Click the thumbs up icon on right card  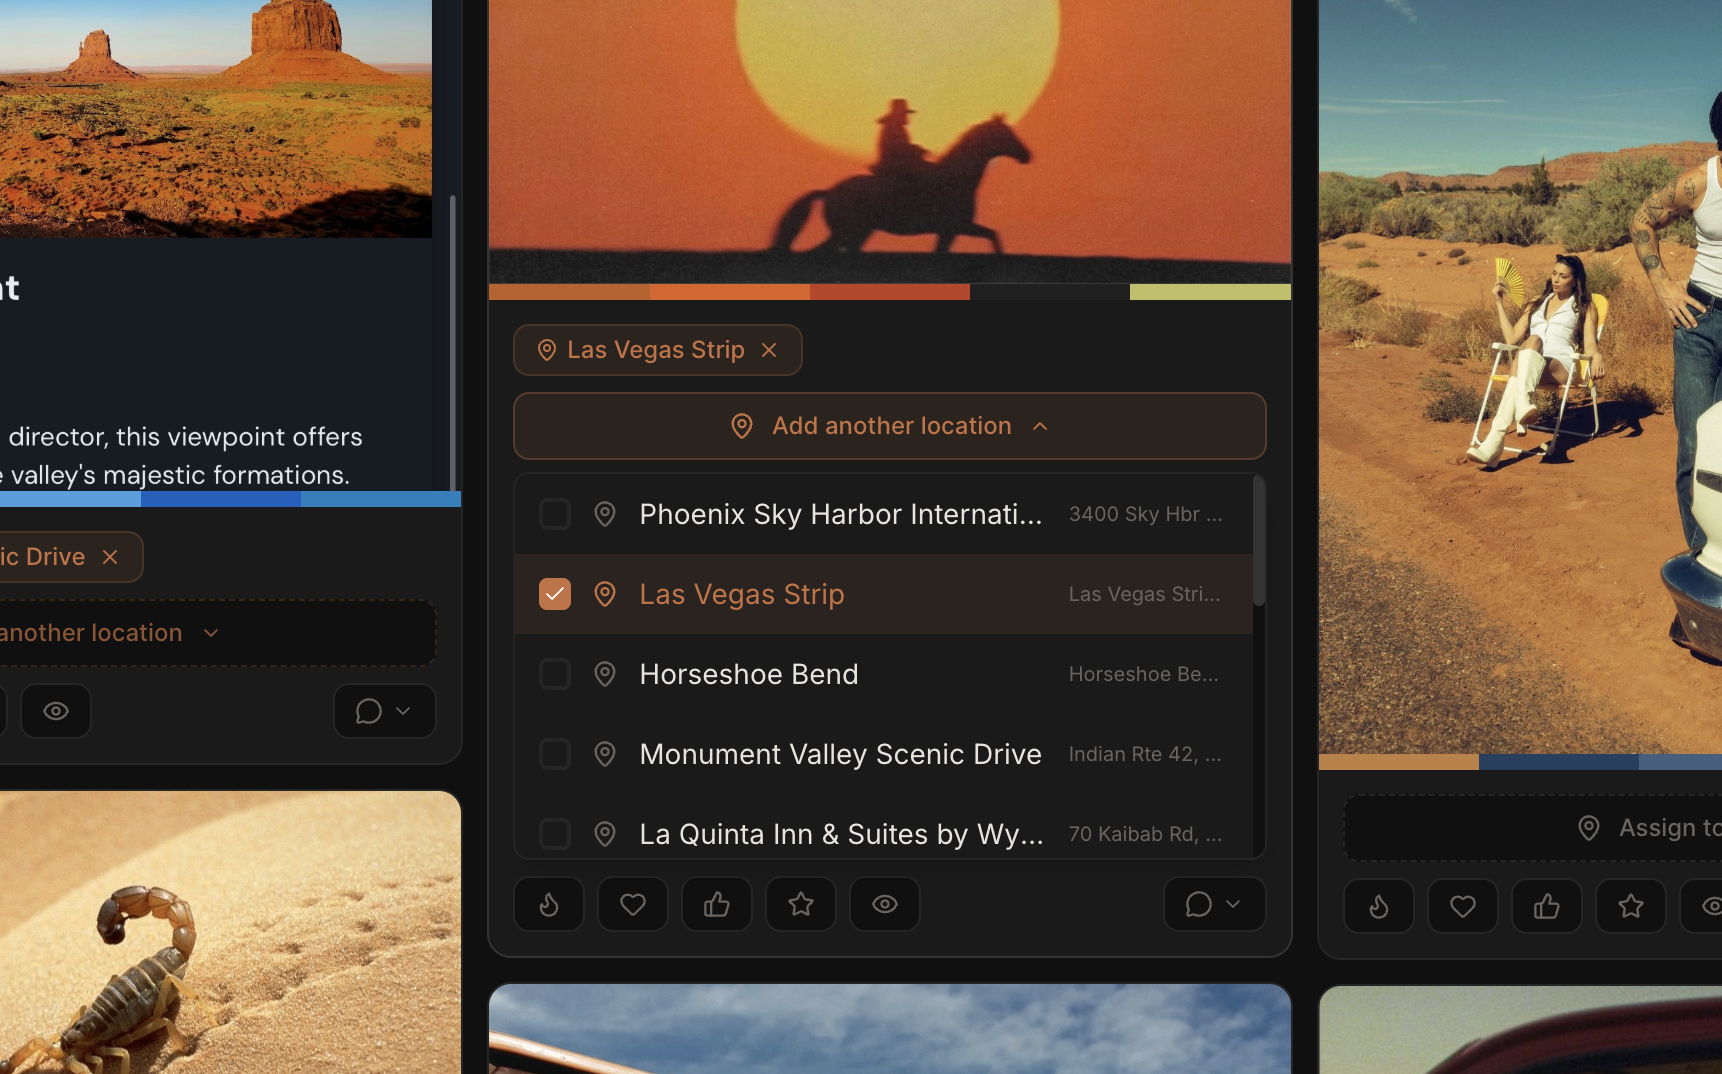click(x=1547, y=906)
